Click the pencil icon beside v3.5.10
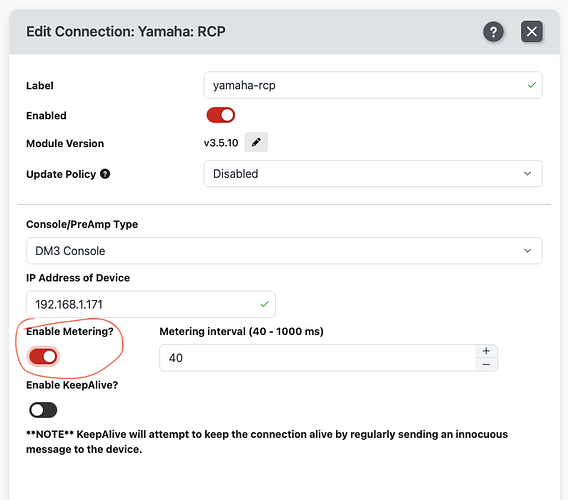 [256, 142]
